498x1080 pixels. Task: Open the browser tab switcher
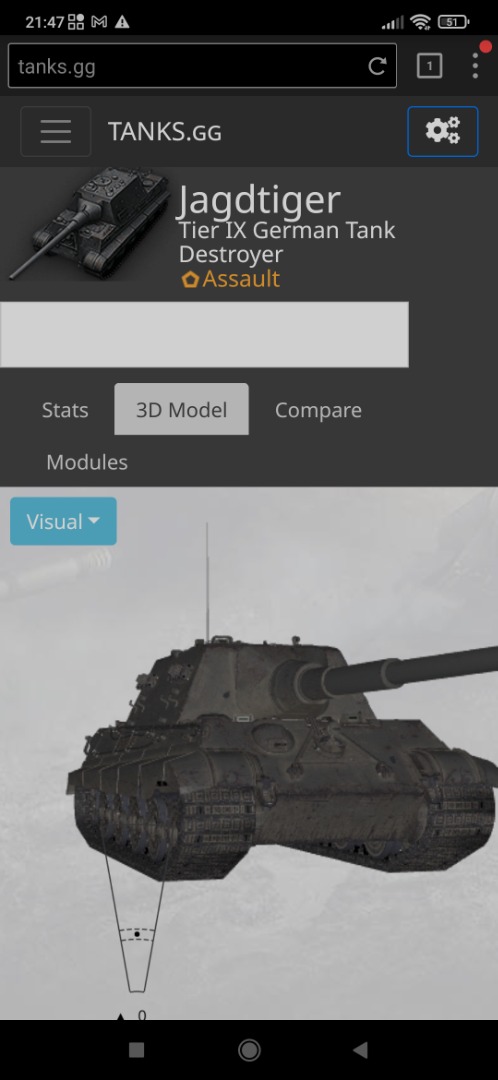click(x=429, y=66)
